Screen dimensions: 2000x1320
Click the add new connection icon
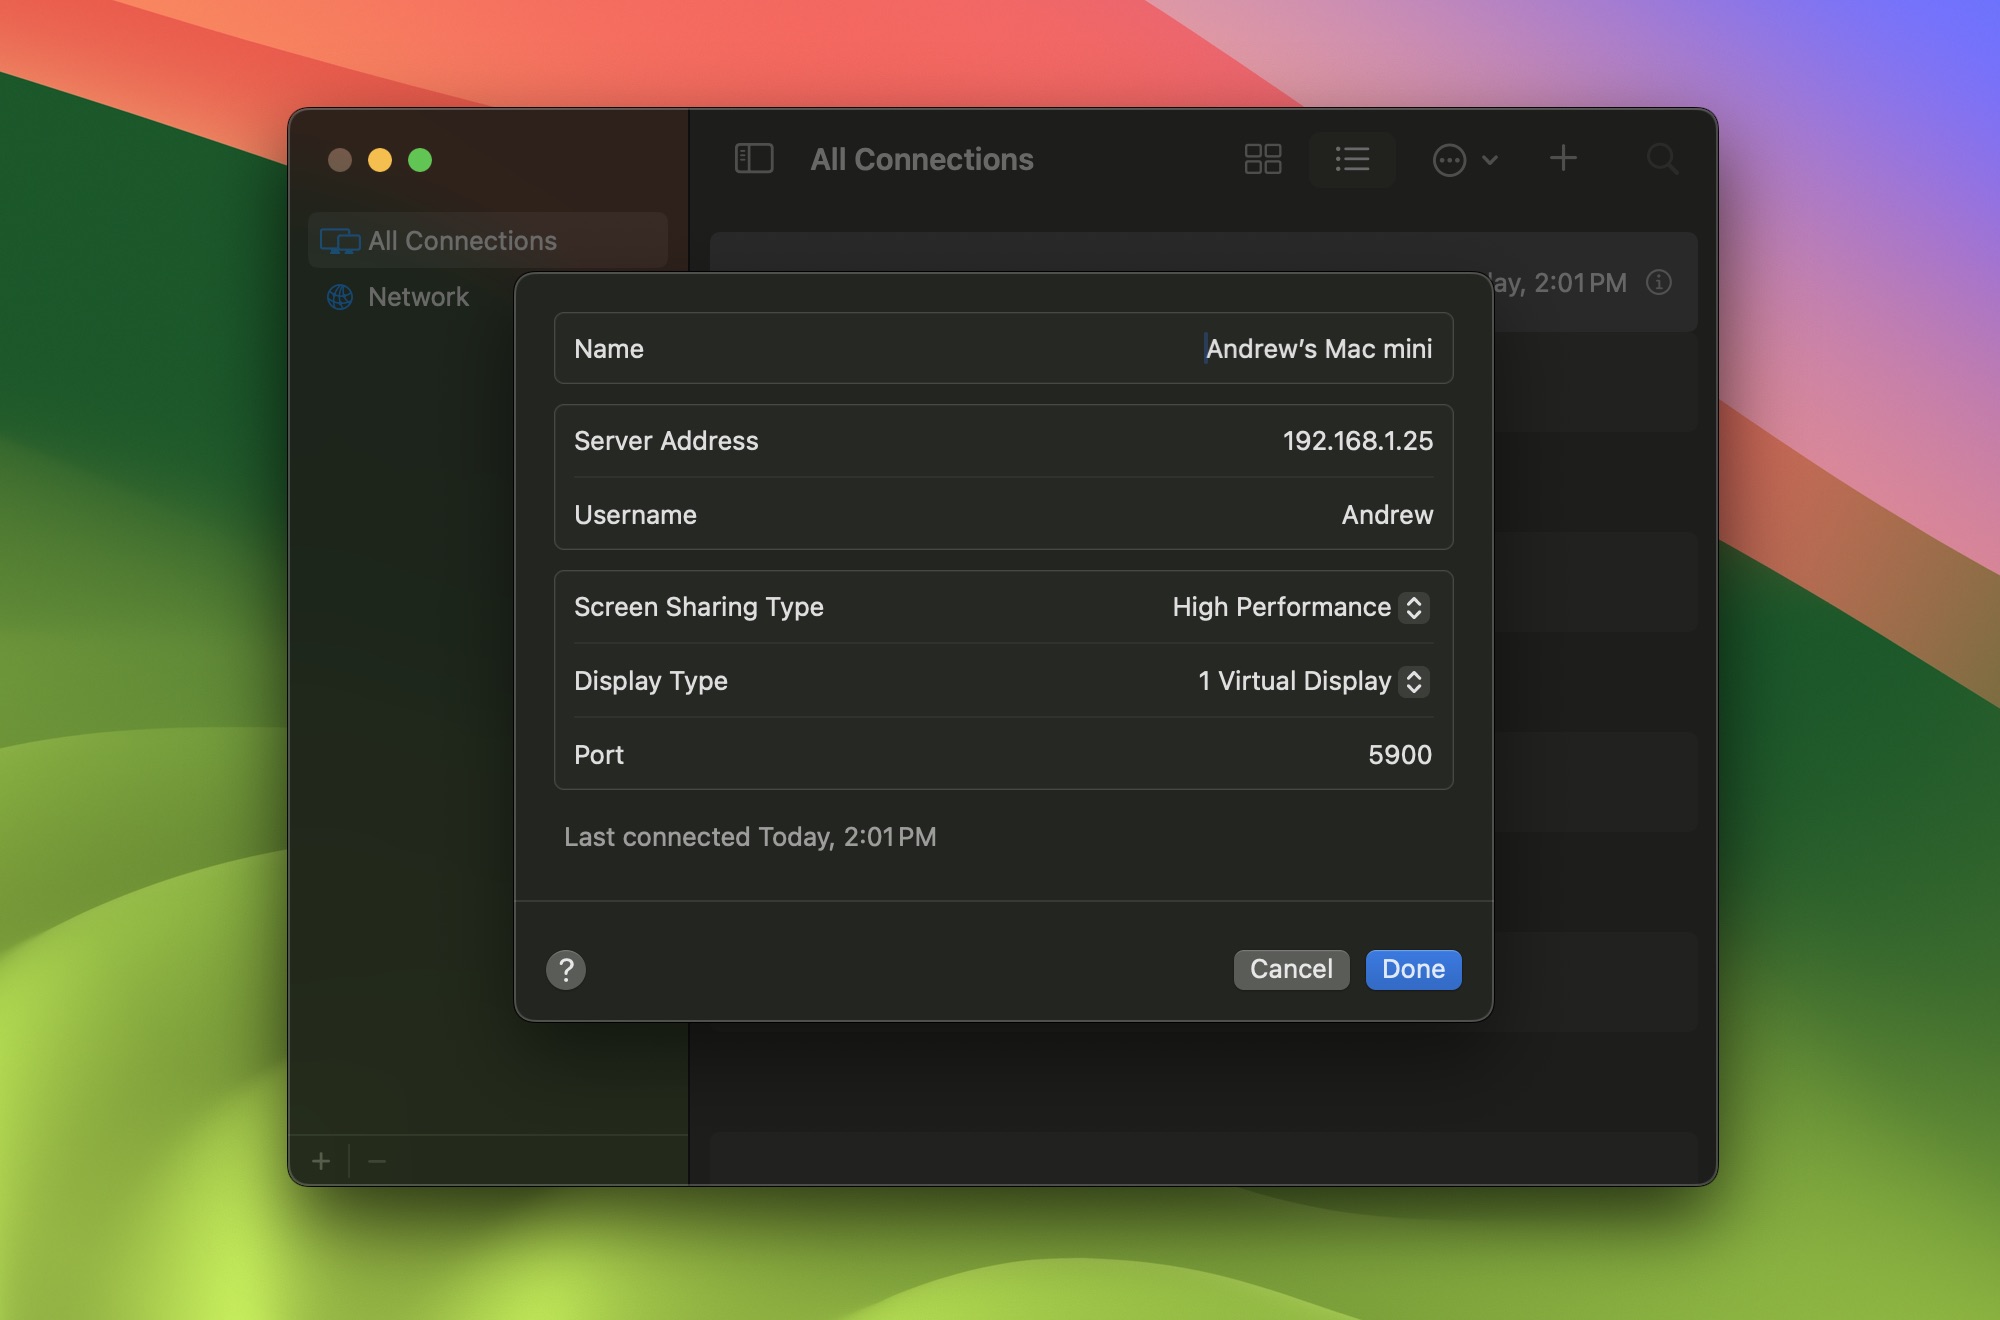(1566, 159)
